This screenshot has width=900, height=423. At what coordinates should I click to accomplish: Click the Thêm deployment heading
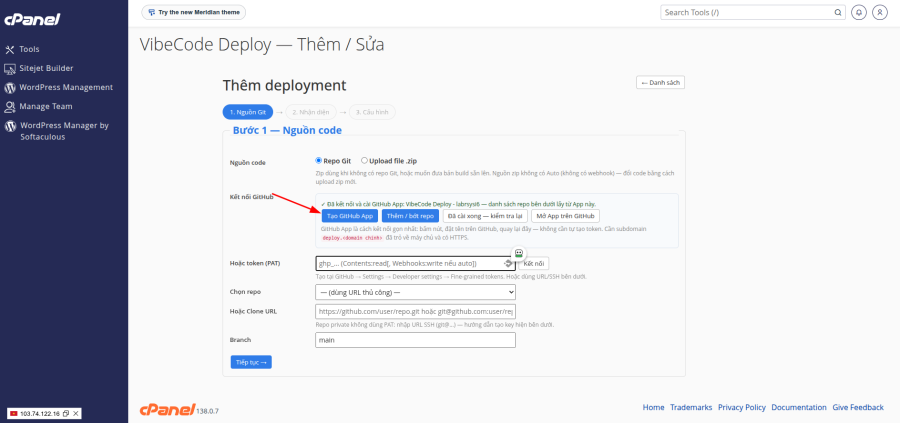[284, 86]
